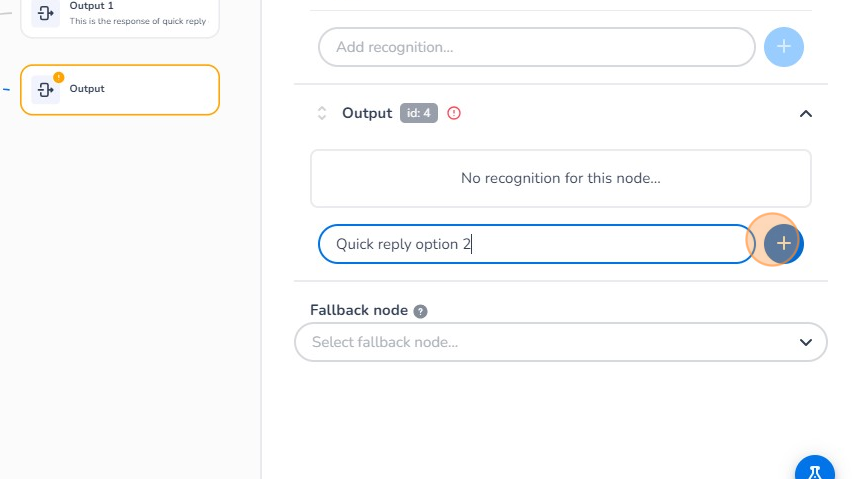Collapse the Output section with the chevron
The height and width of the screenshot is (479, 860).
click(x=806, y=113)
